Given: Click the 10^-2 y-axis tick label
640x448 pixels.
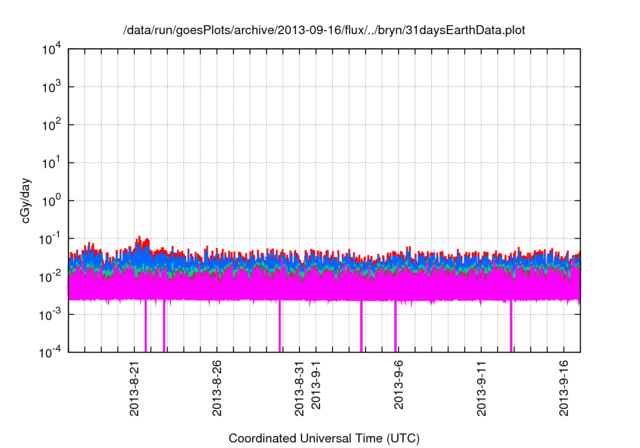Looking at the screenshot, I should 50,277.
